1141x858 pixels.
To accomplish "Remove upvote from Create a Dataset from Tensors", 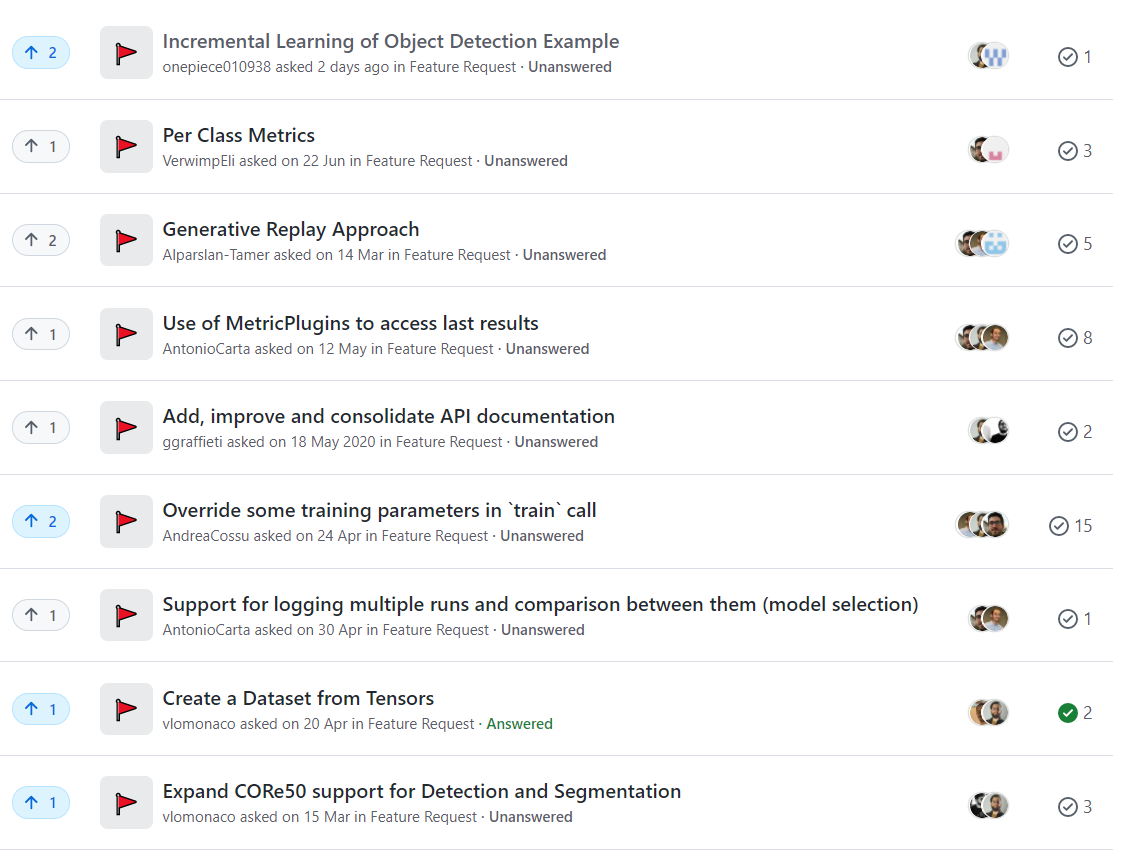I will point(41,709).
